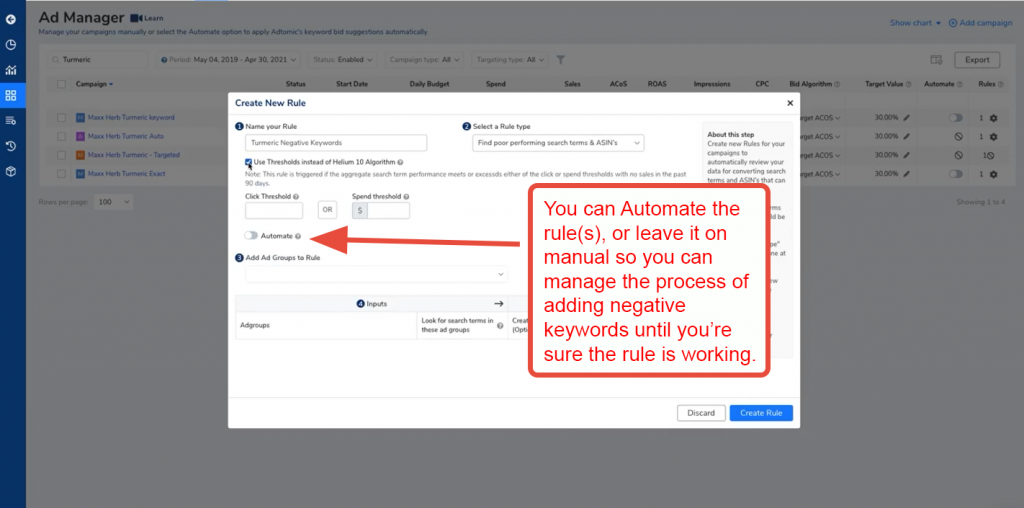
Task: Open Maxx Herb Turmeric - Targeted campaign link
Action: (134, 155)
